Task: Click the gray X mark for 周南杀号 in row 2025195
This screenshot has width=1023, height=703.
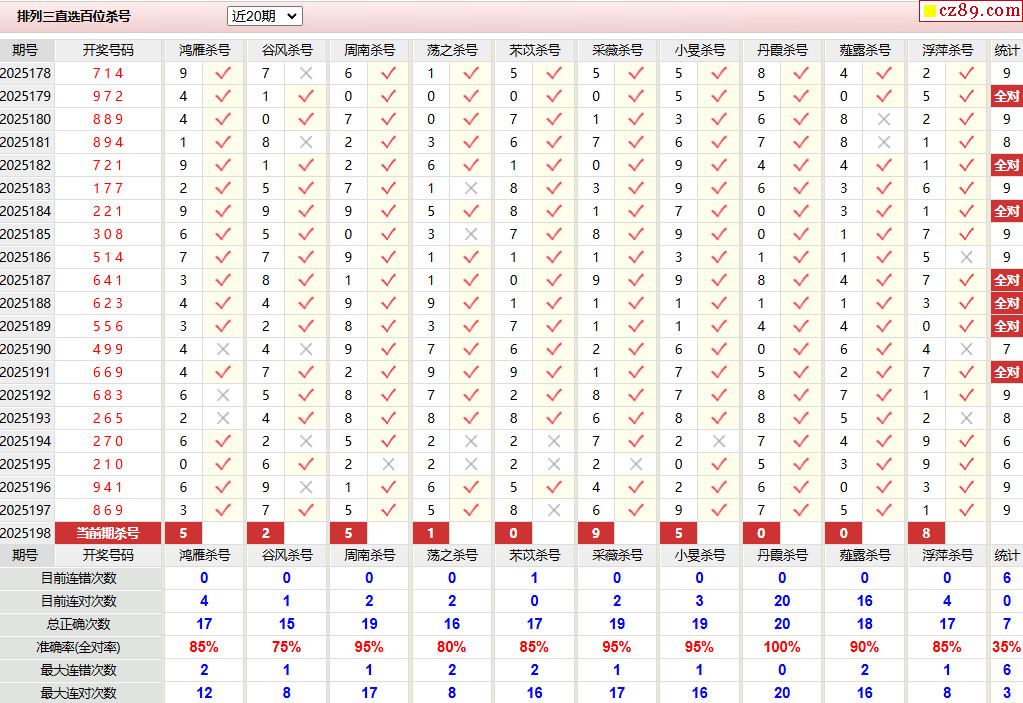Action: pos(388,464)
